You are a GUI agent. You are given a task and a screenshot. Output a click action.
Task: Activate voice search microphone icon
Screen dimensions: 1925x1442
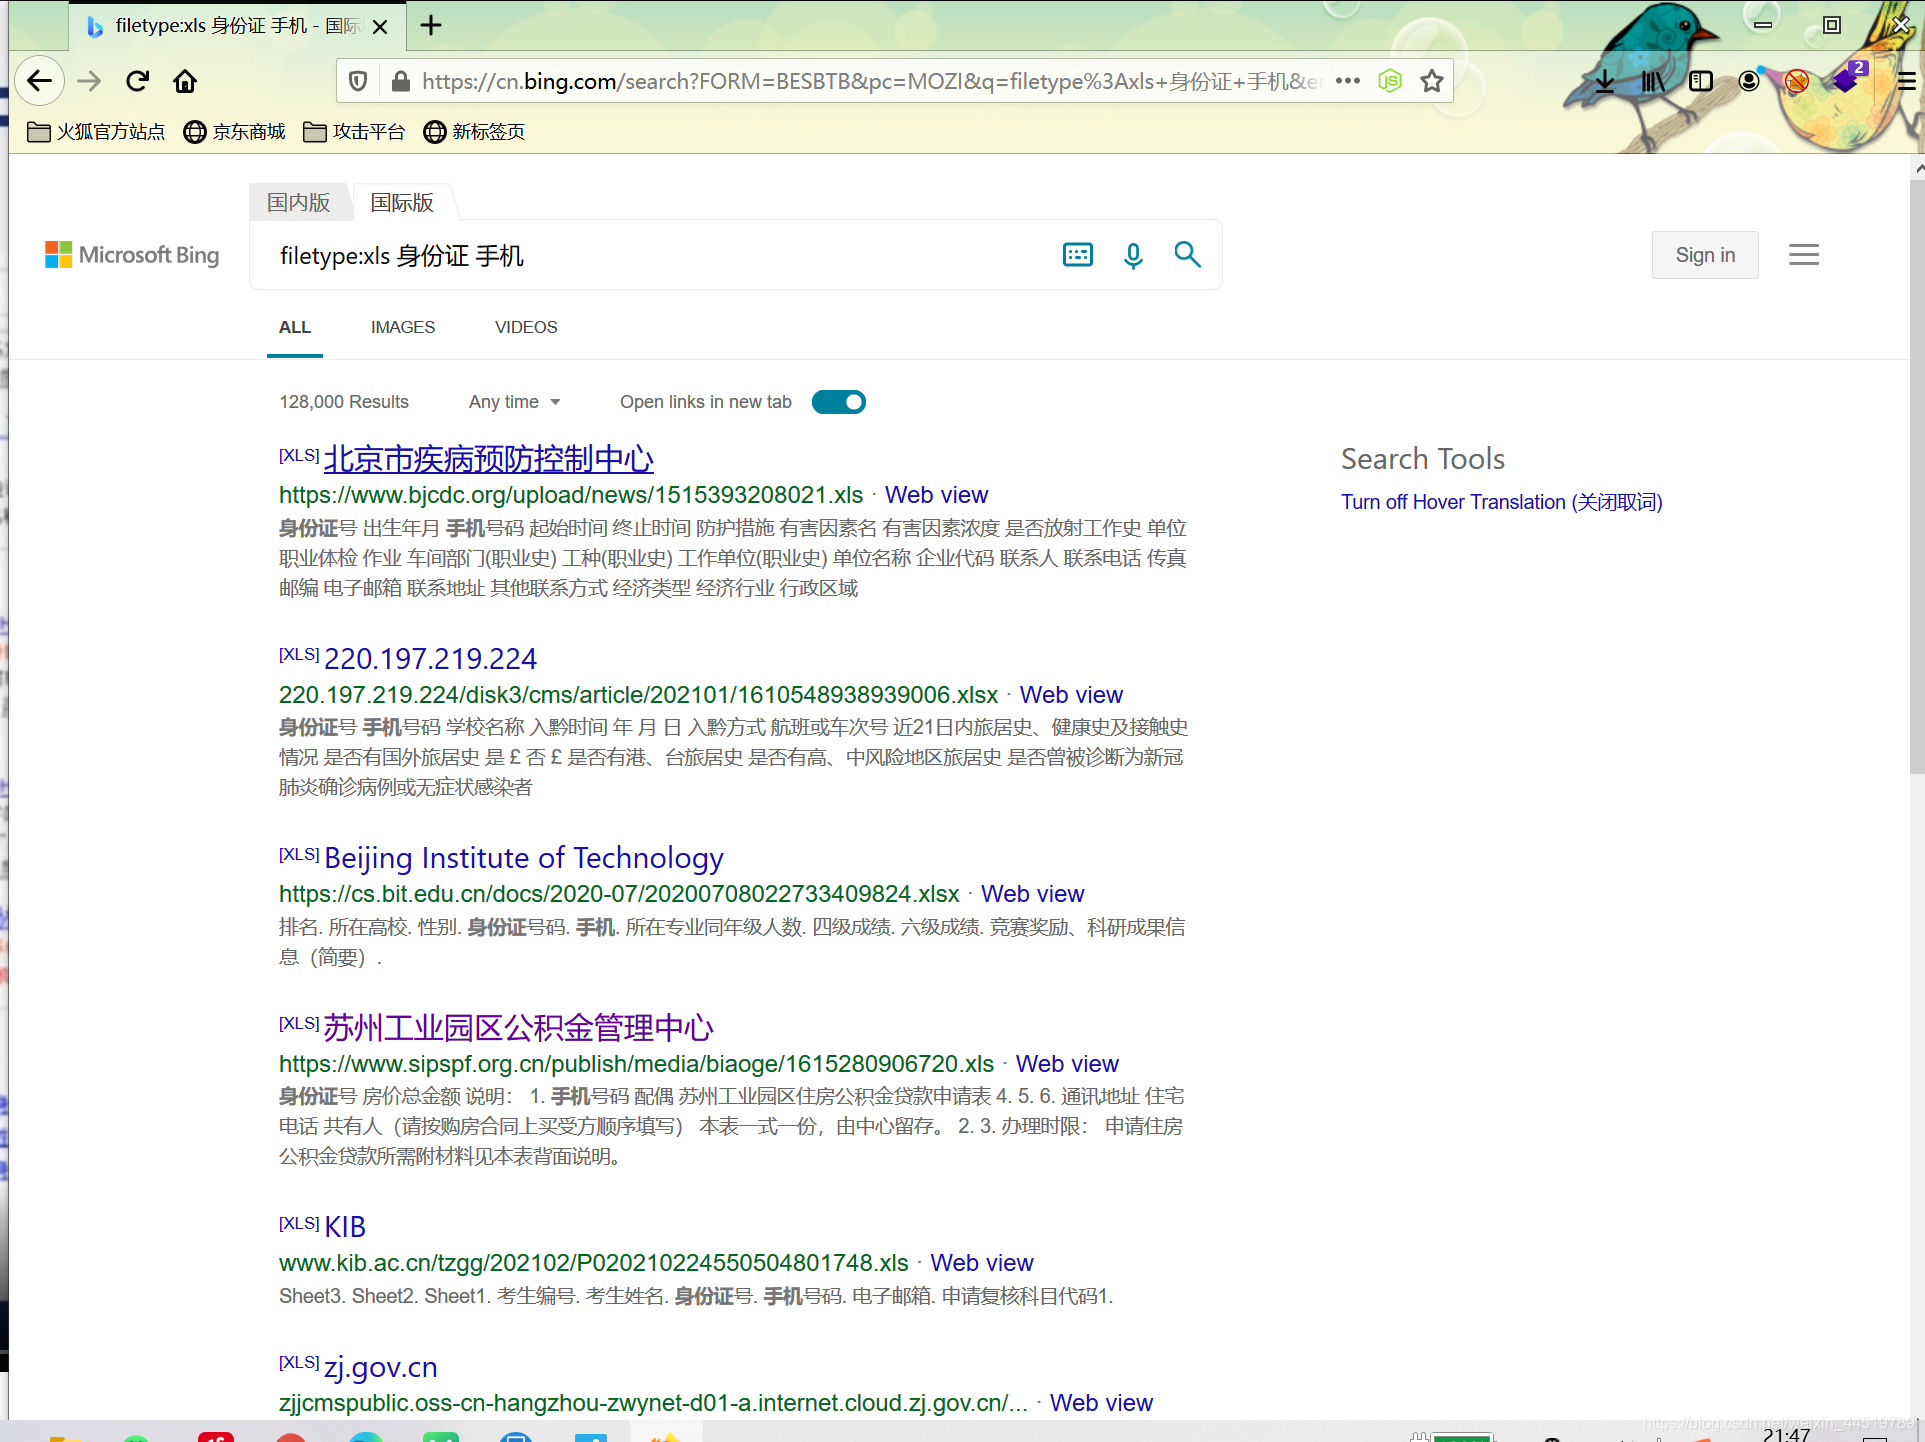point(1132,256)
